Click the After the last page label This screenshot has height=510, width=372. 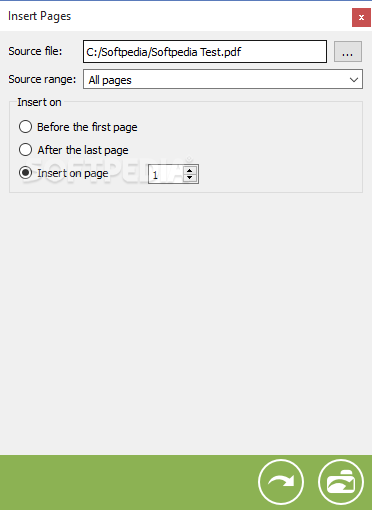point(83,150)
